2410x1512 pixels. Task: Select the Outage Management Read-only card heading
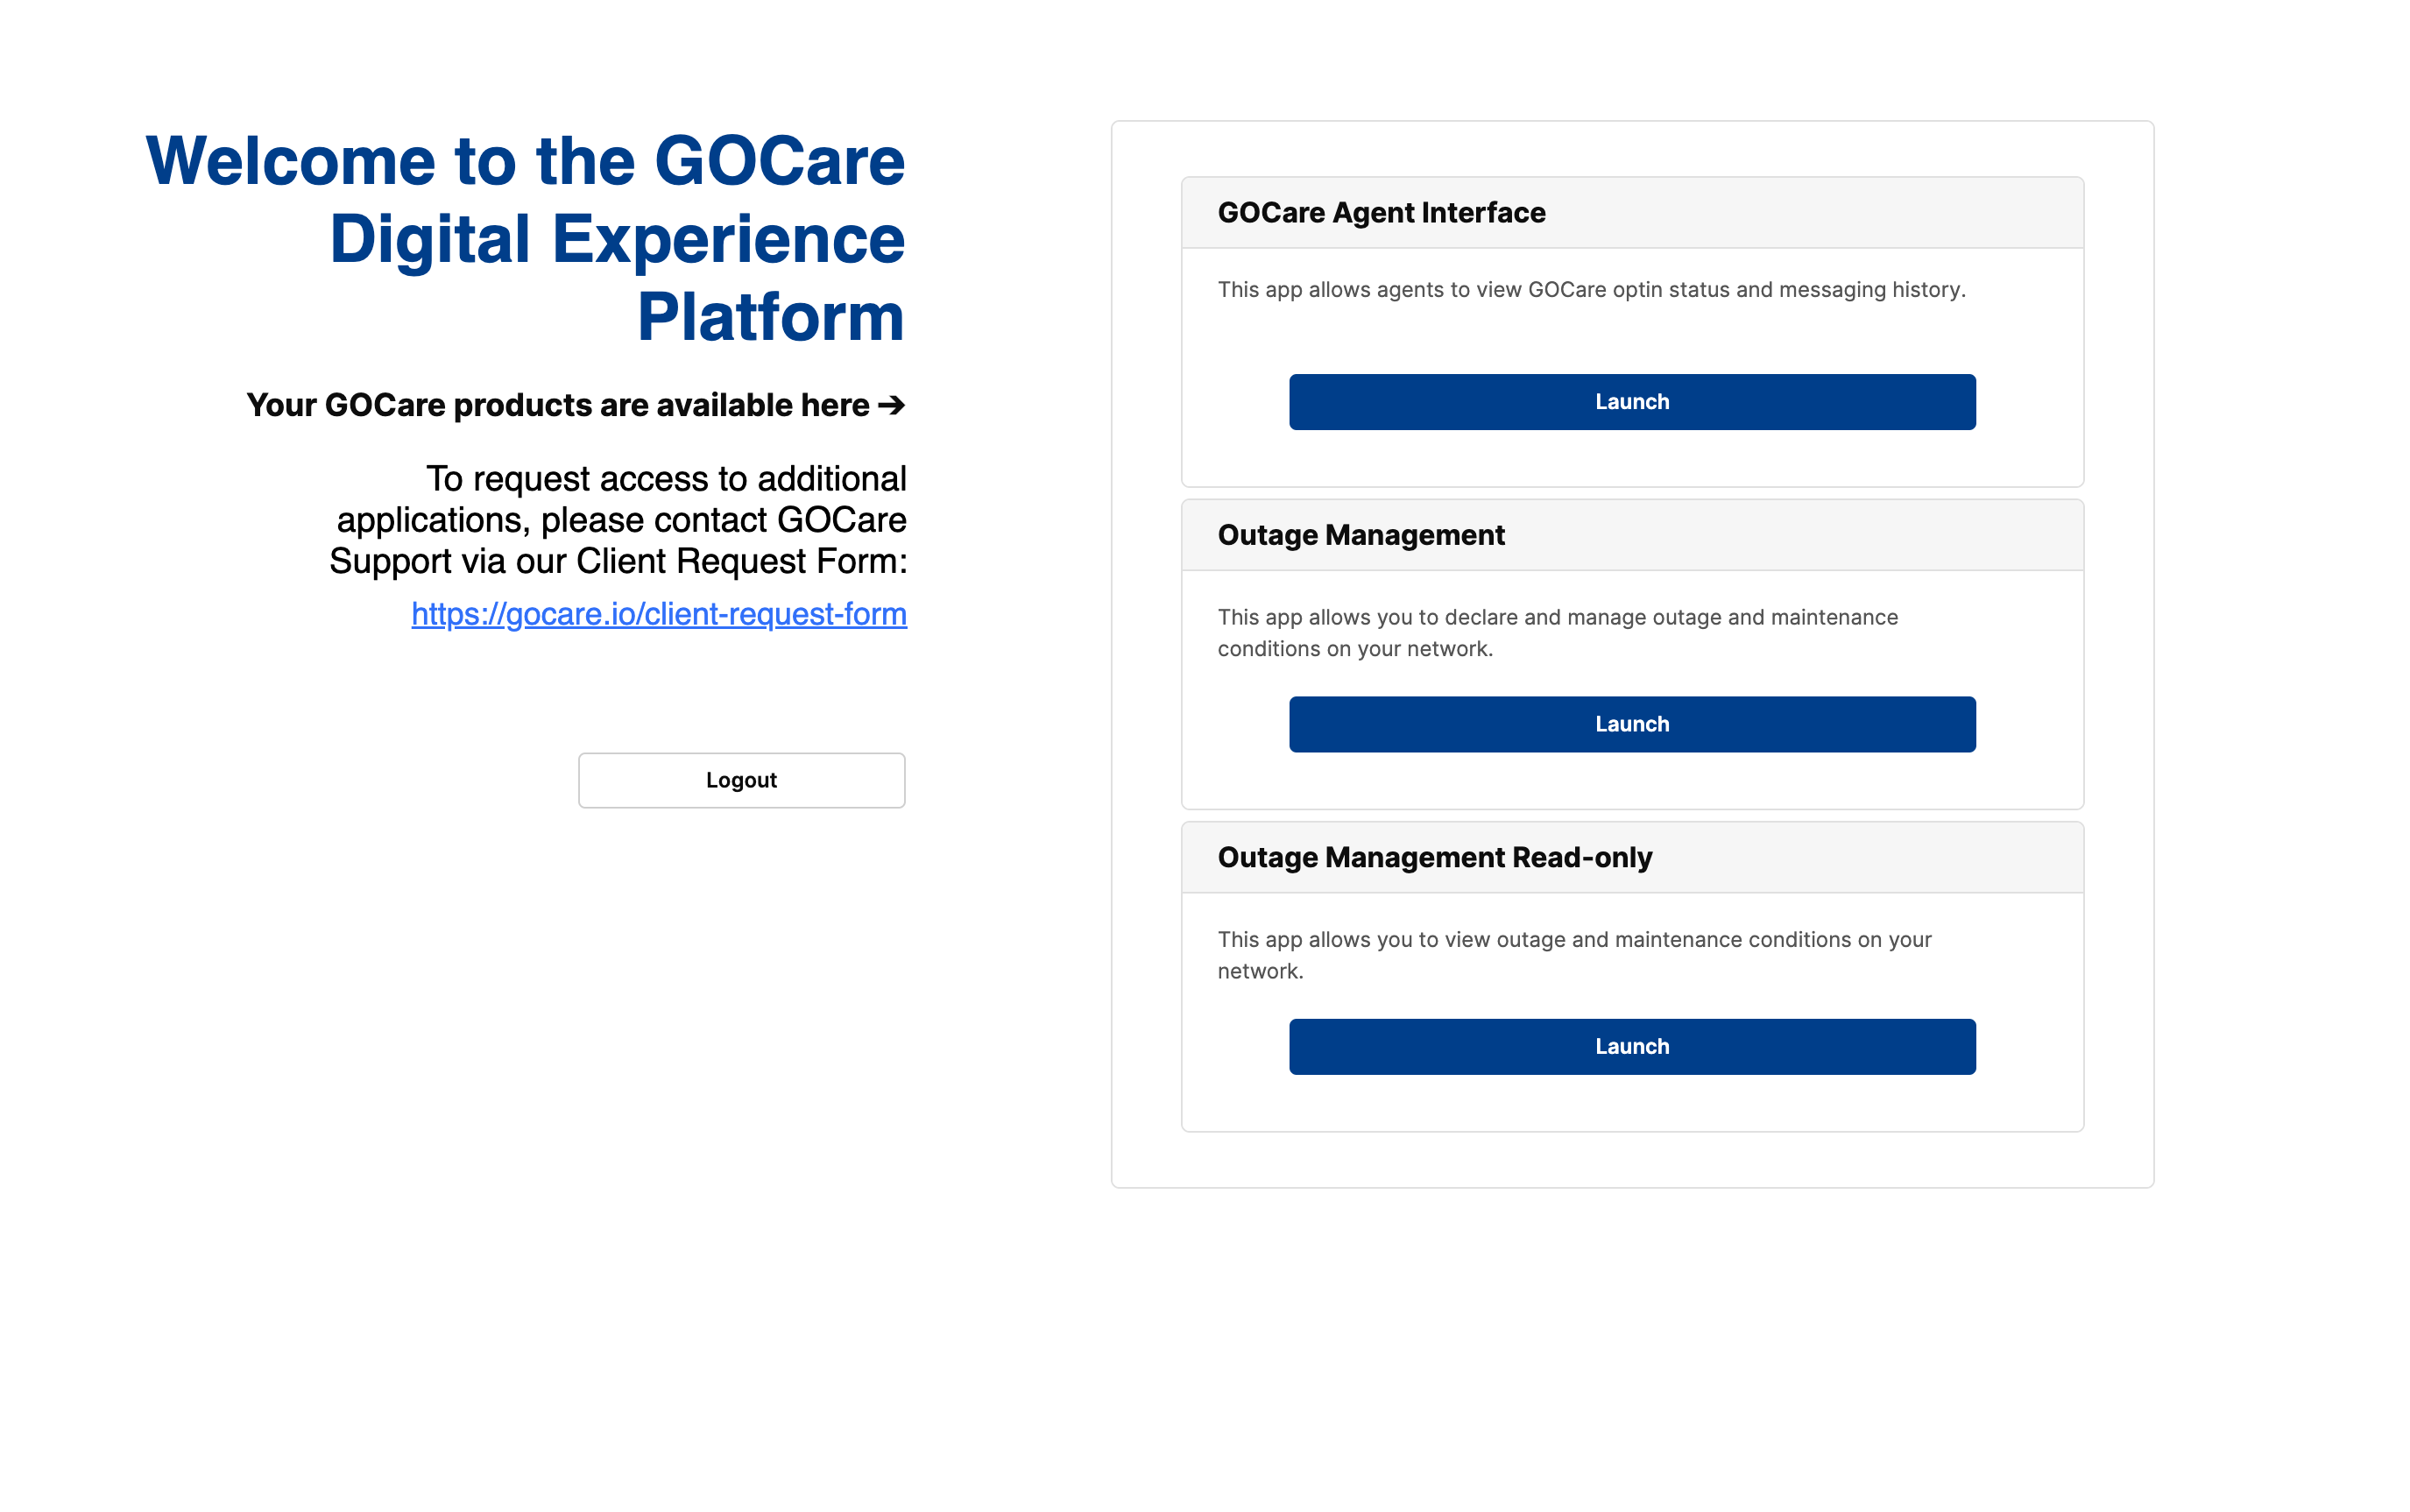coord(1434,857)
